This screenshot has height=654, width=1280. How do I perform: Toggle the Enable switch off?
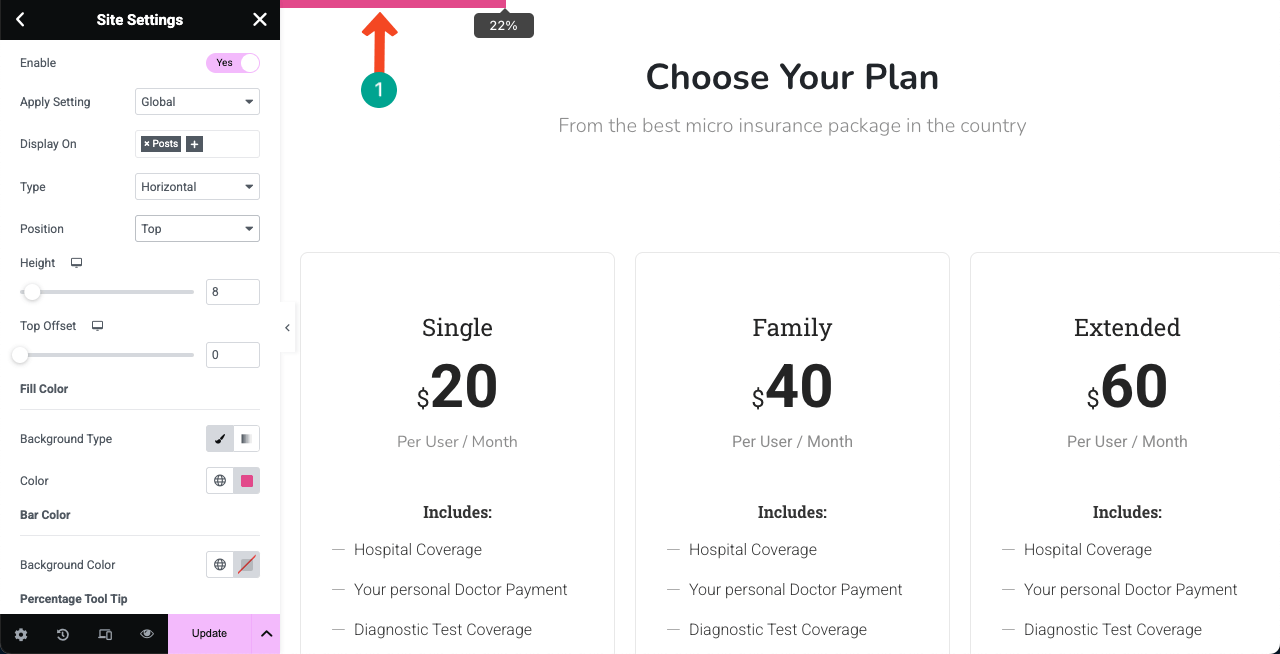(233, 63)
